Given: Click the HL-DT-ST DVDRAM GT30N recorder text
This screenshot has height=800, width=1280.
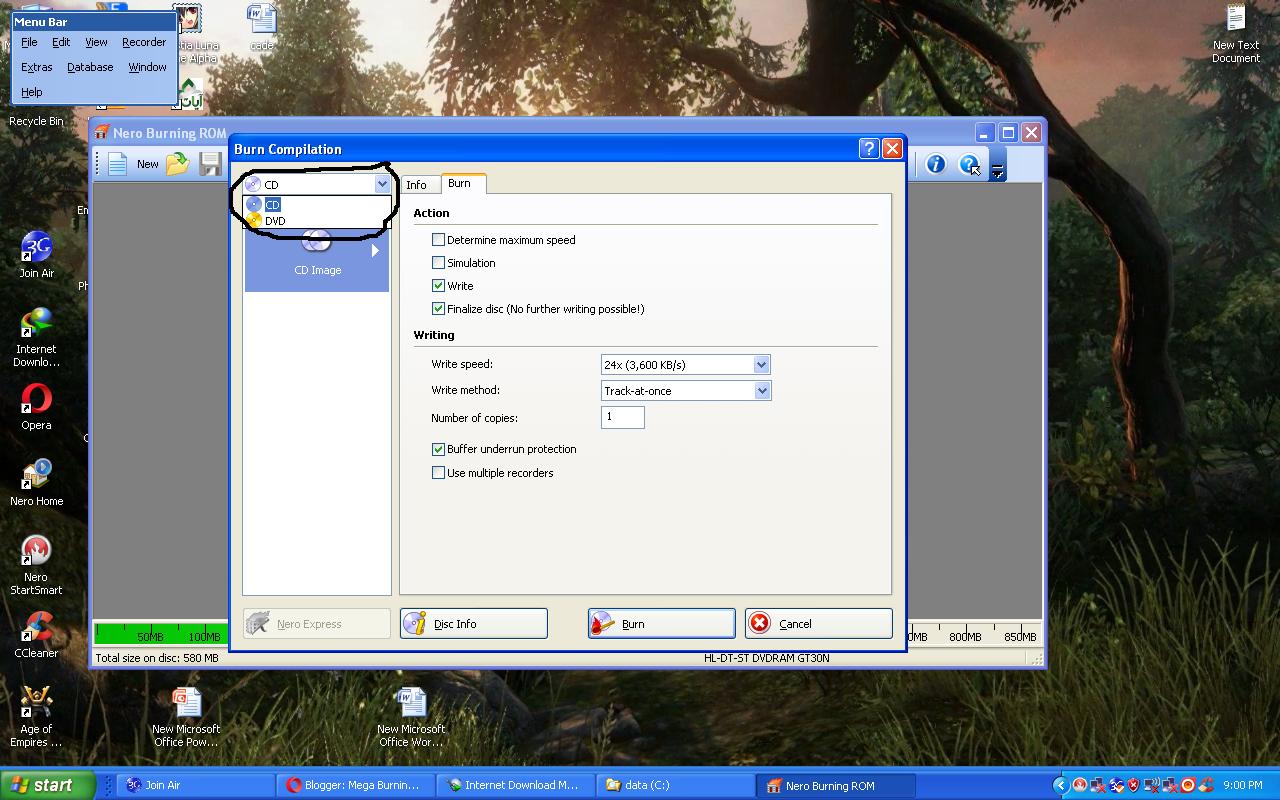Looking at the screenshot, I should tap(767, 658).
